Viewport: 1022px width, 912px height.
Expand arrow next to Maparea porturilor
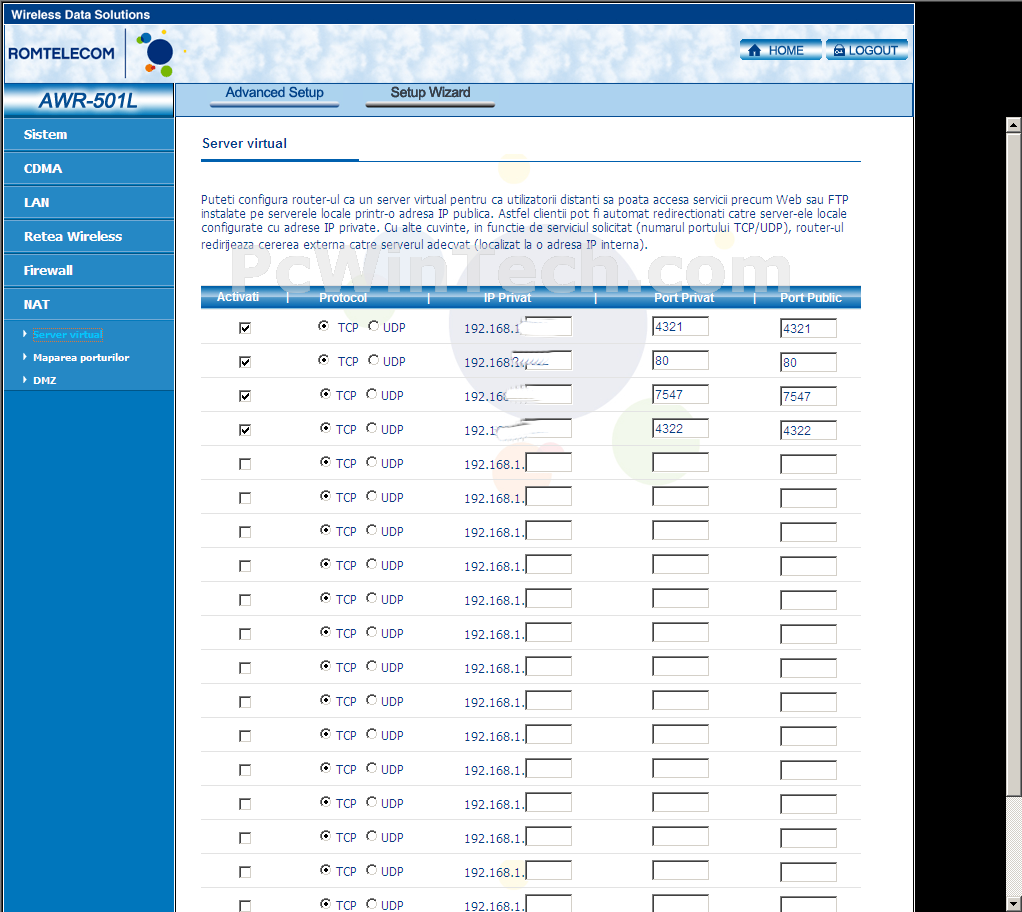(25, 357)
